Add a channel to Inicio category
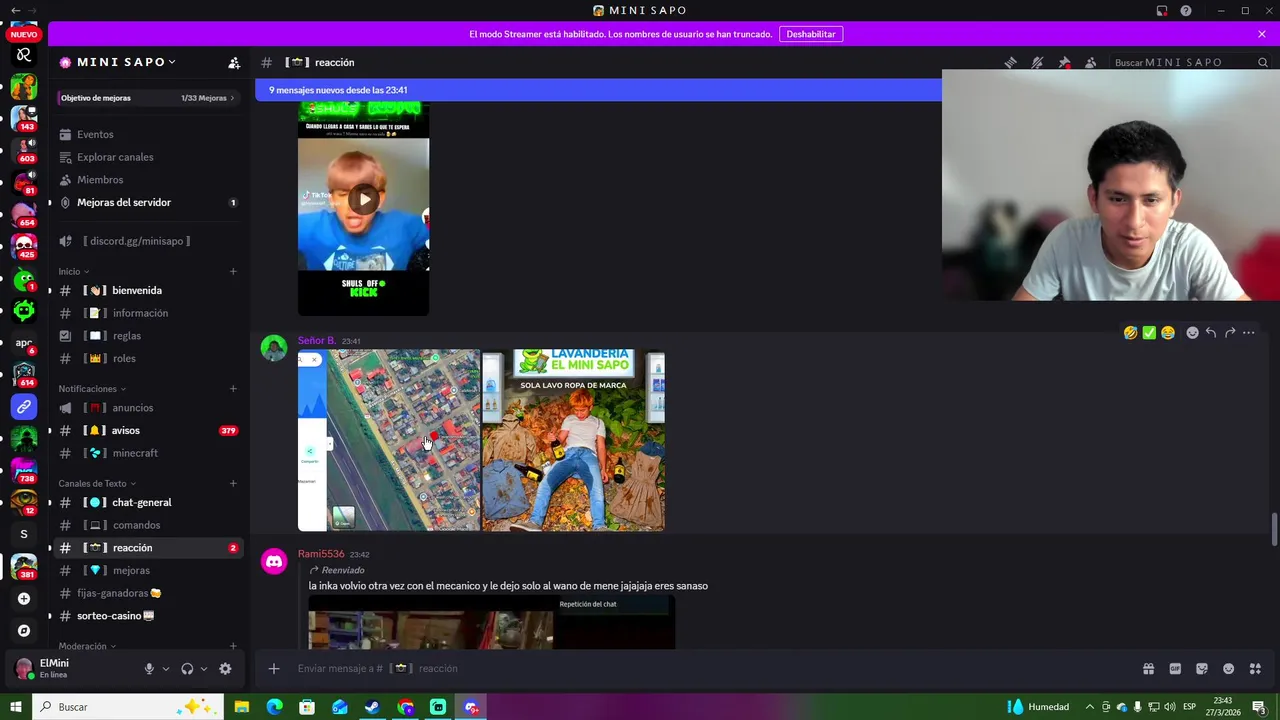The image size is (1280, 720). pyautogui.click(x=233, y=271)
